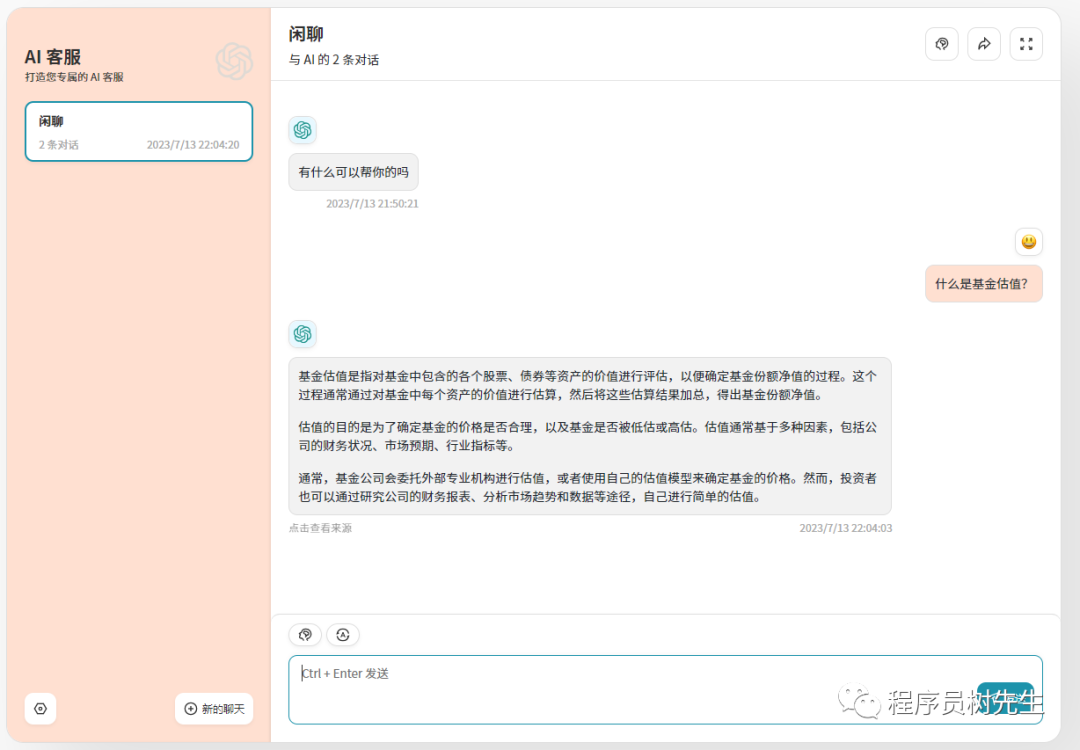Click the smiley user avatar icon
The height and width of the screenshot is (750, 1080).
pos(1028,242)
